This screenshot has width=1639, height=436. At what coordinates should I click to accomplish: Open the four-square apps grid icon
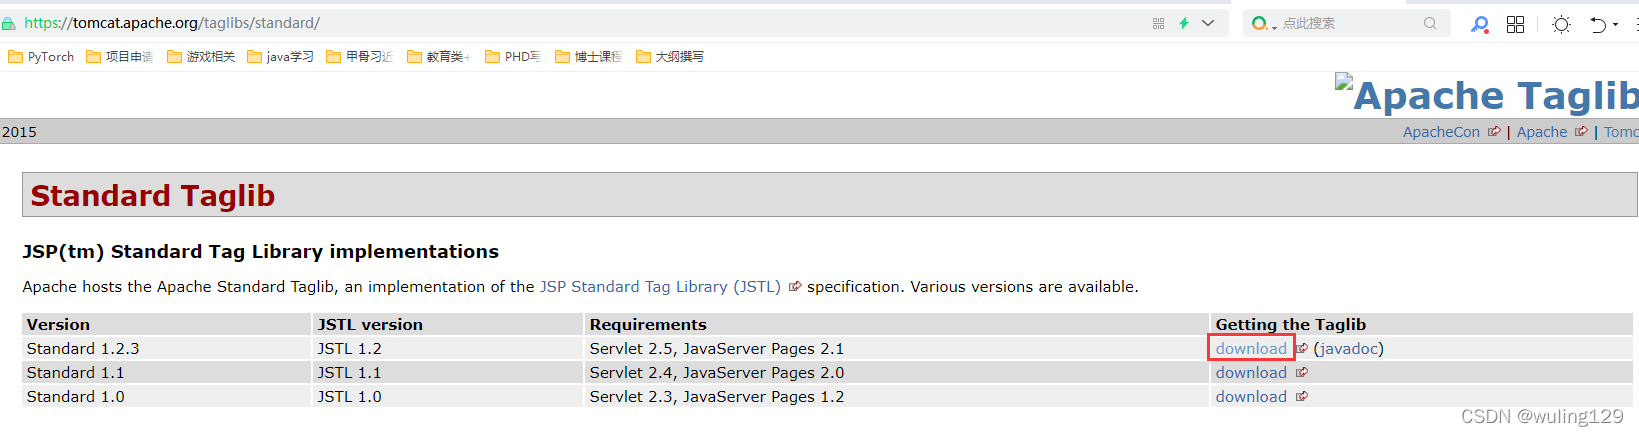1515,24
